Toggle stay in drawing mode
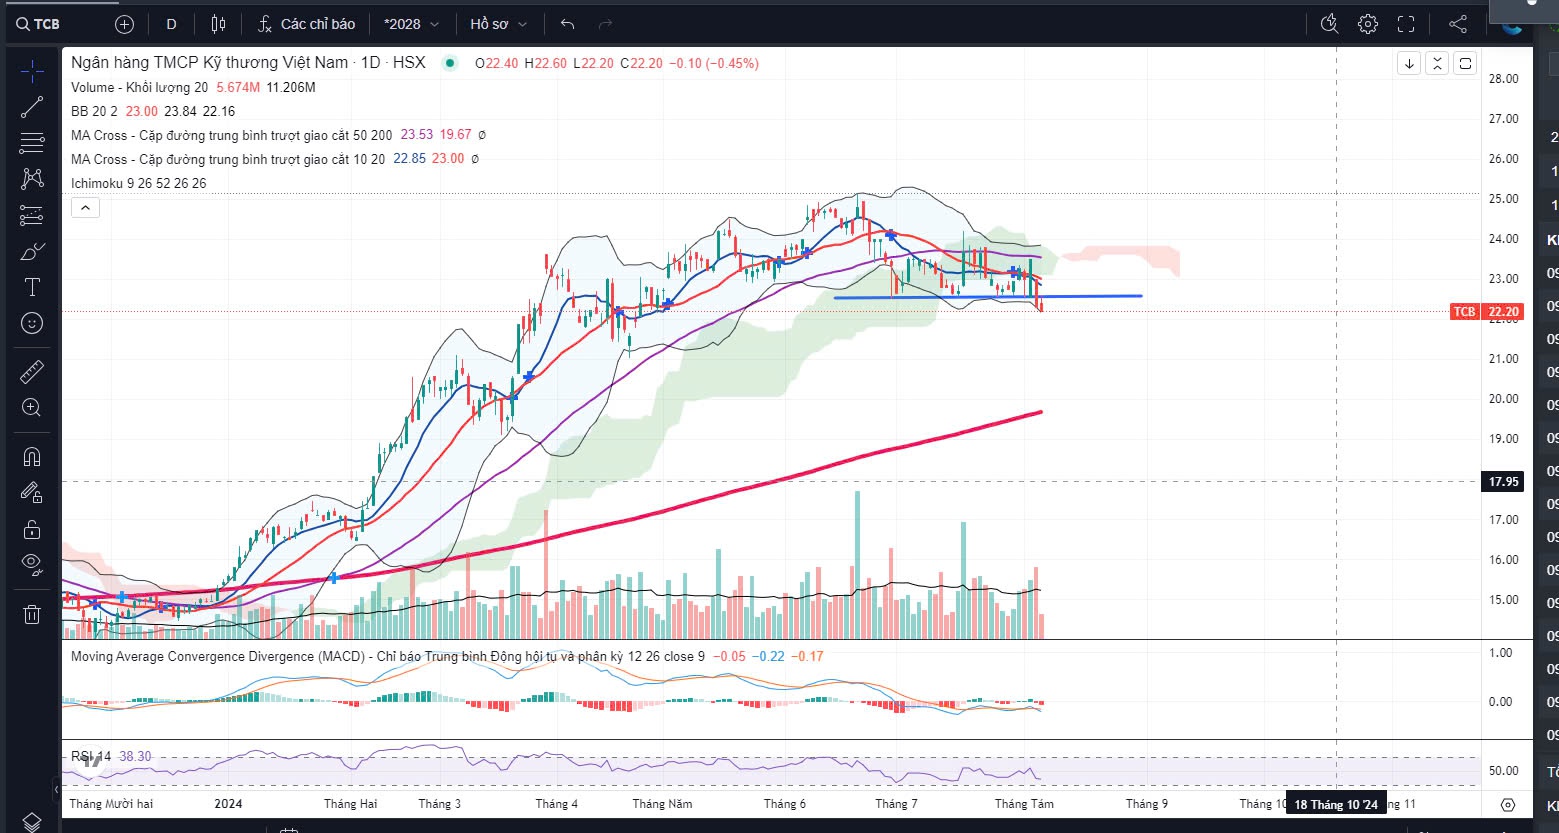Viewport: 1559px width, 833px height. point(32,492)
